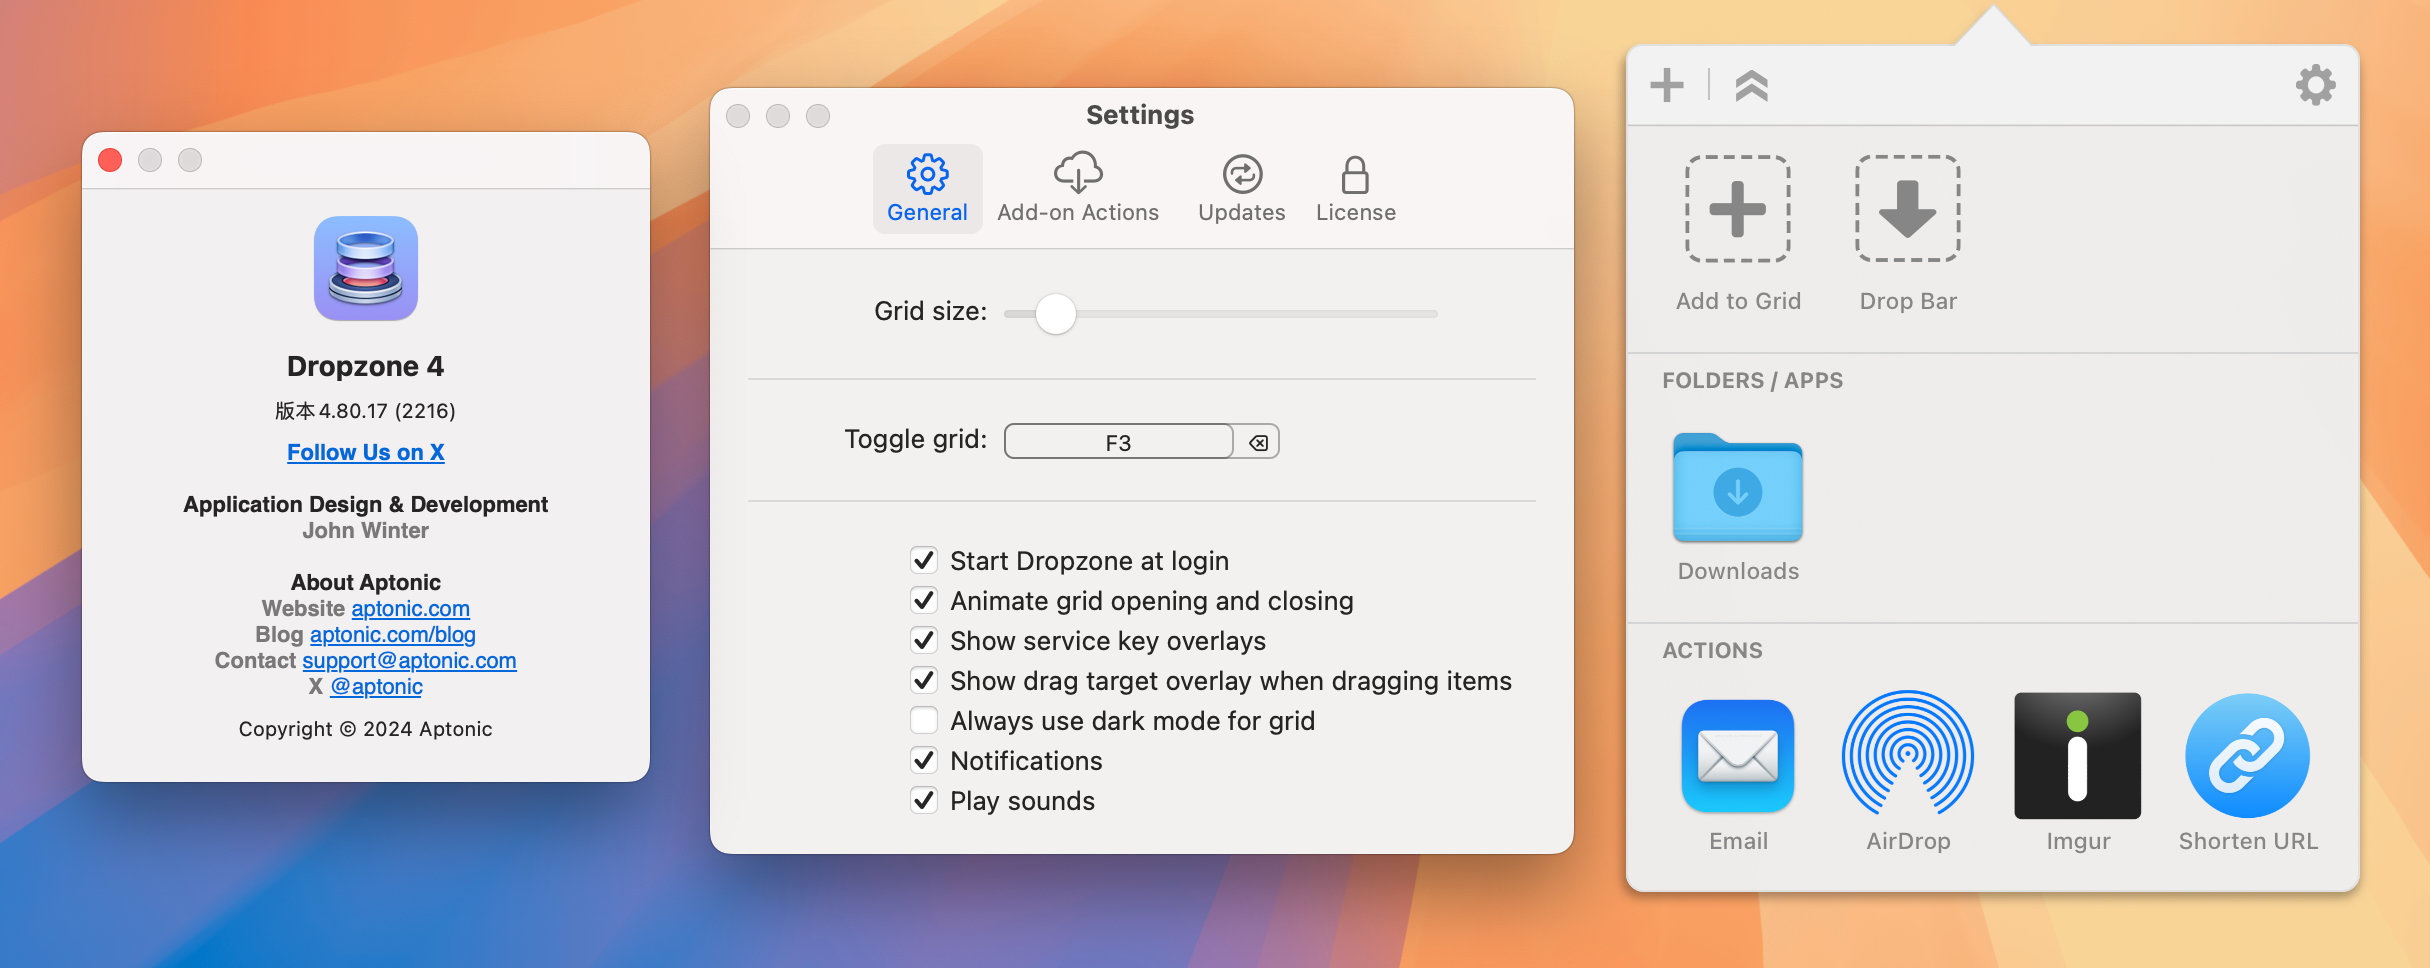Click the version 4.80.17 (2216) text

tap(366, 411)
